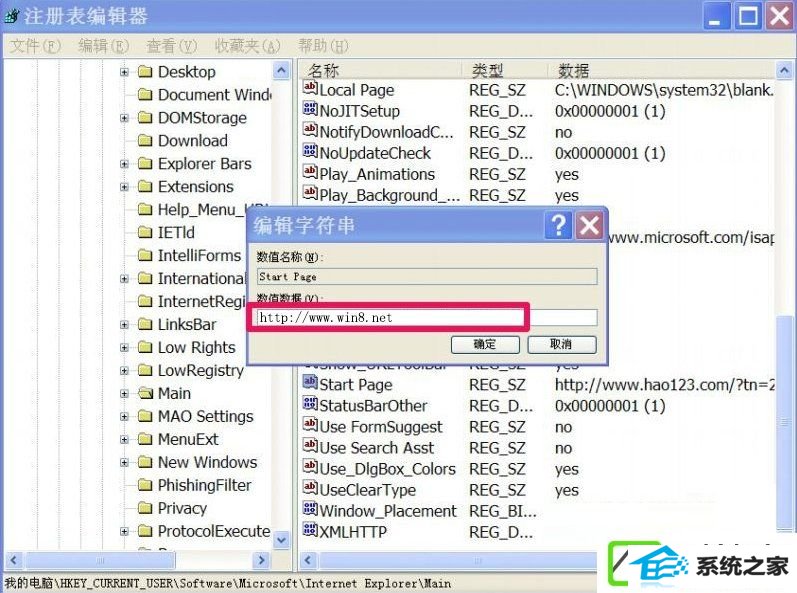797x593 pixels.
Task: Click the 数值名称 Start Page field
Action: pos(427,277)
